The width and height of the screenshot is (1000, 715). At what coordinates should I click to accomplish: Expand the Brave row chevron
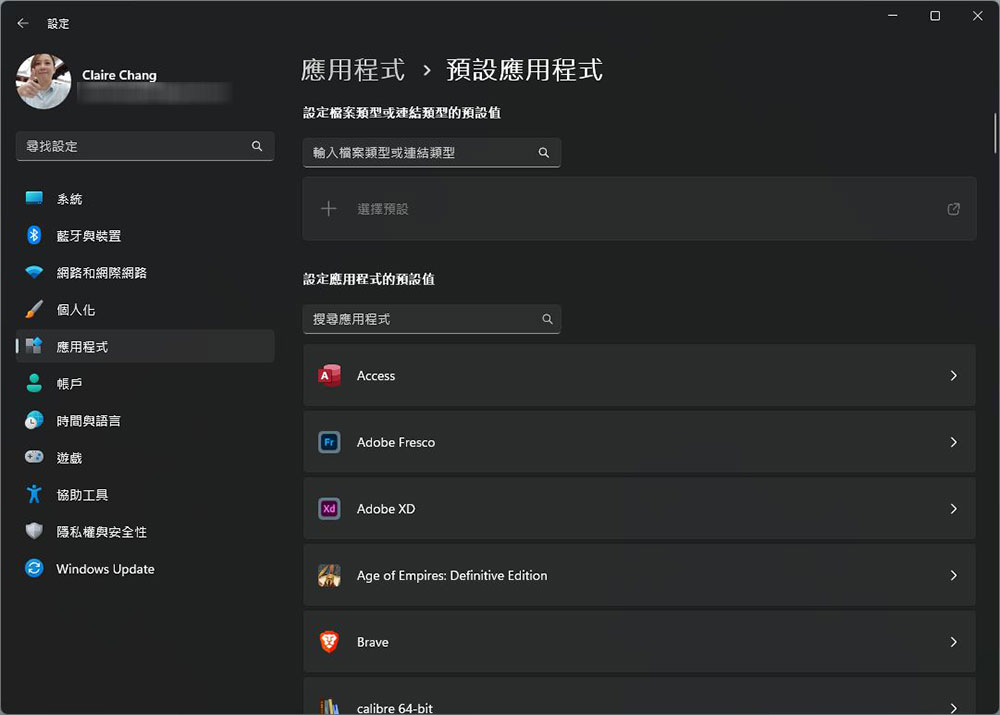[x=953, y=642]
